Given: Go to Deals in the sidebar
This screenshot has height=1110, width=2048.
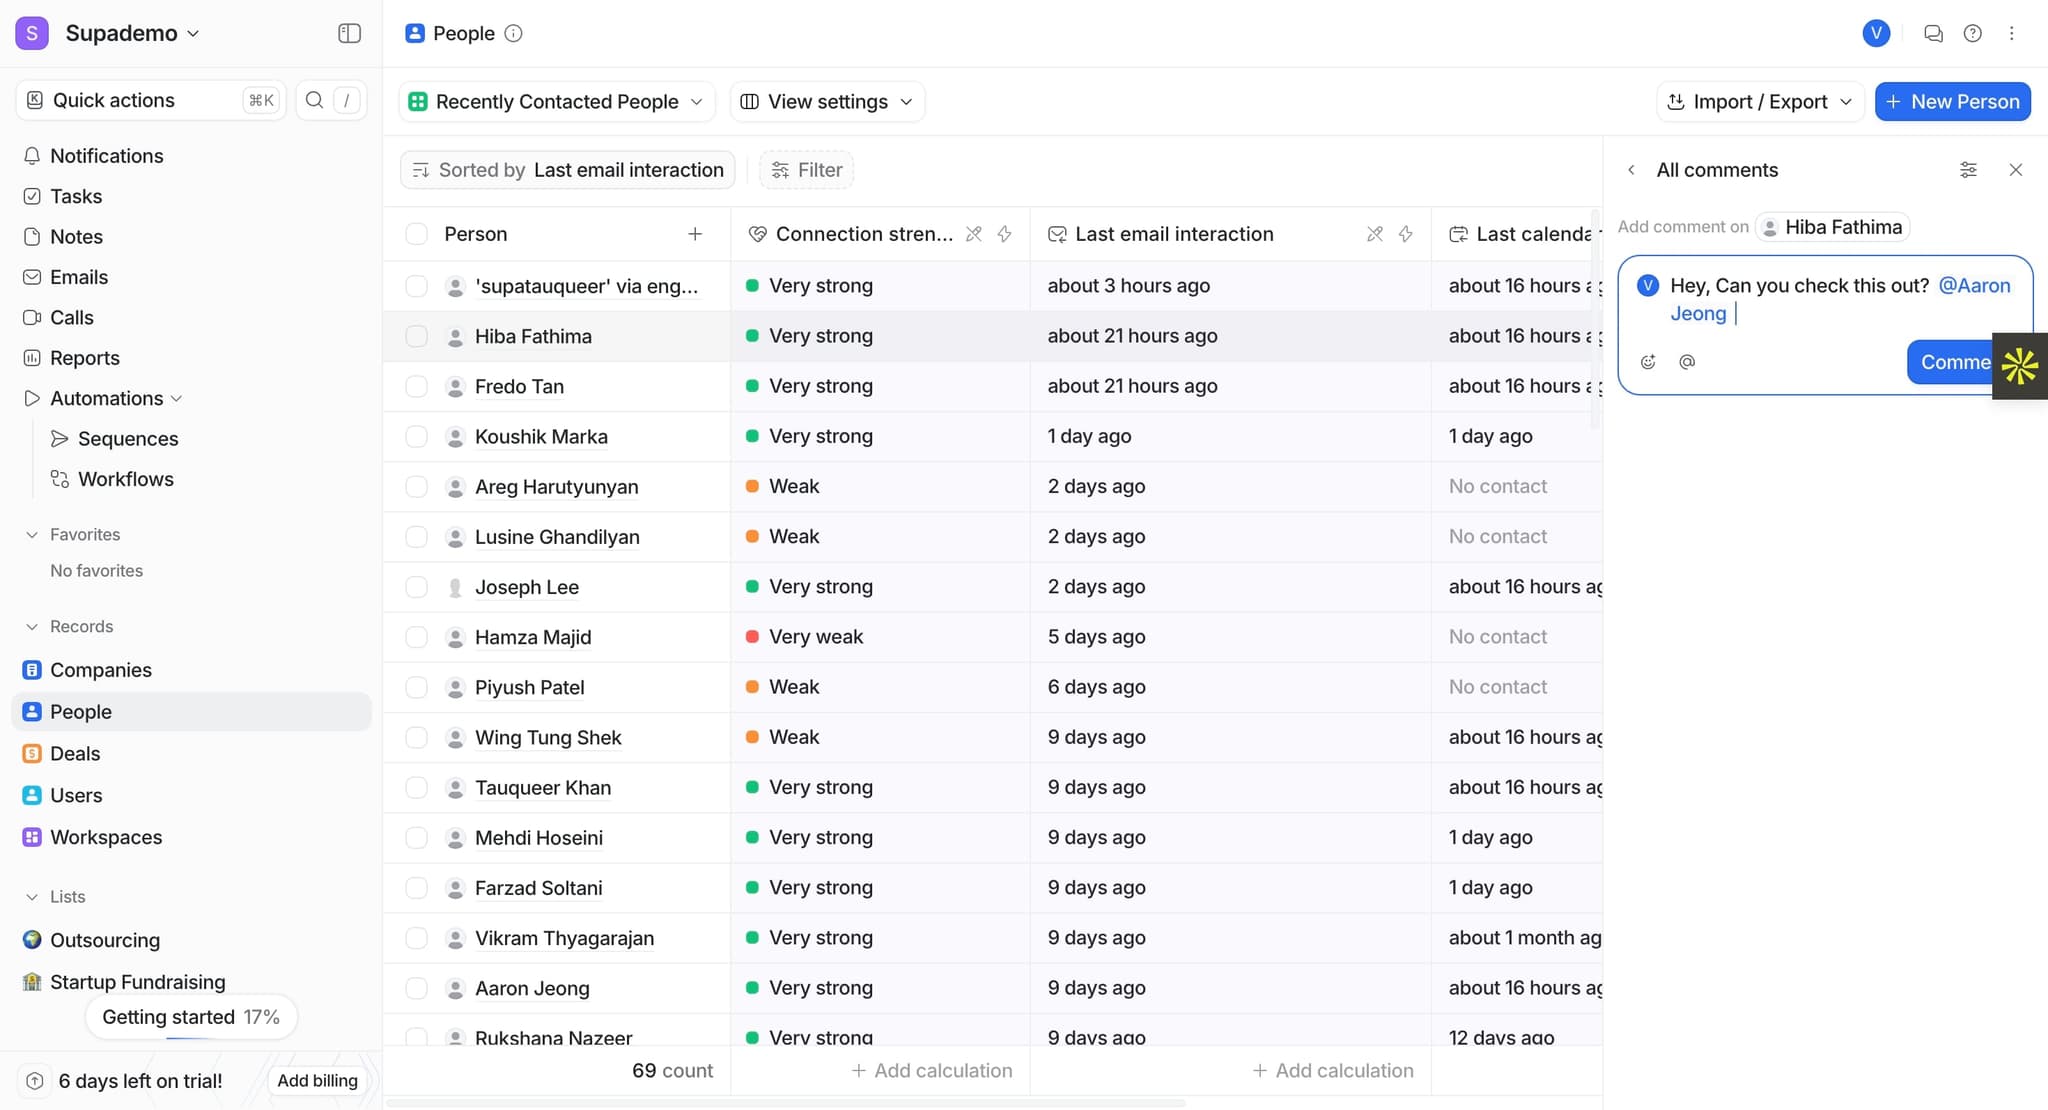Looking at the screenshot, I should coord(75,754).
